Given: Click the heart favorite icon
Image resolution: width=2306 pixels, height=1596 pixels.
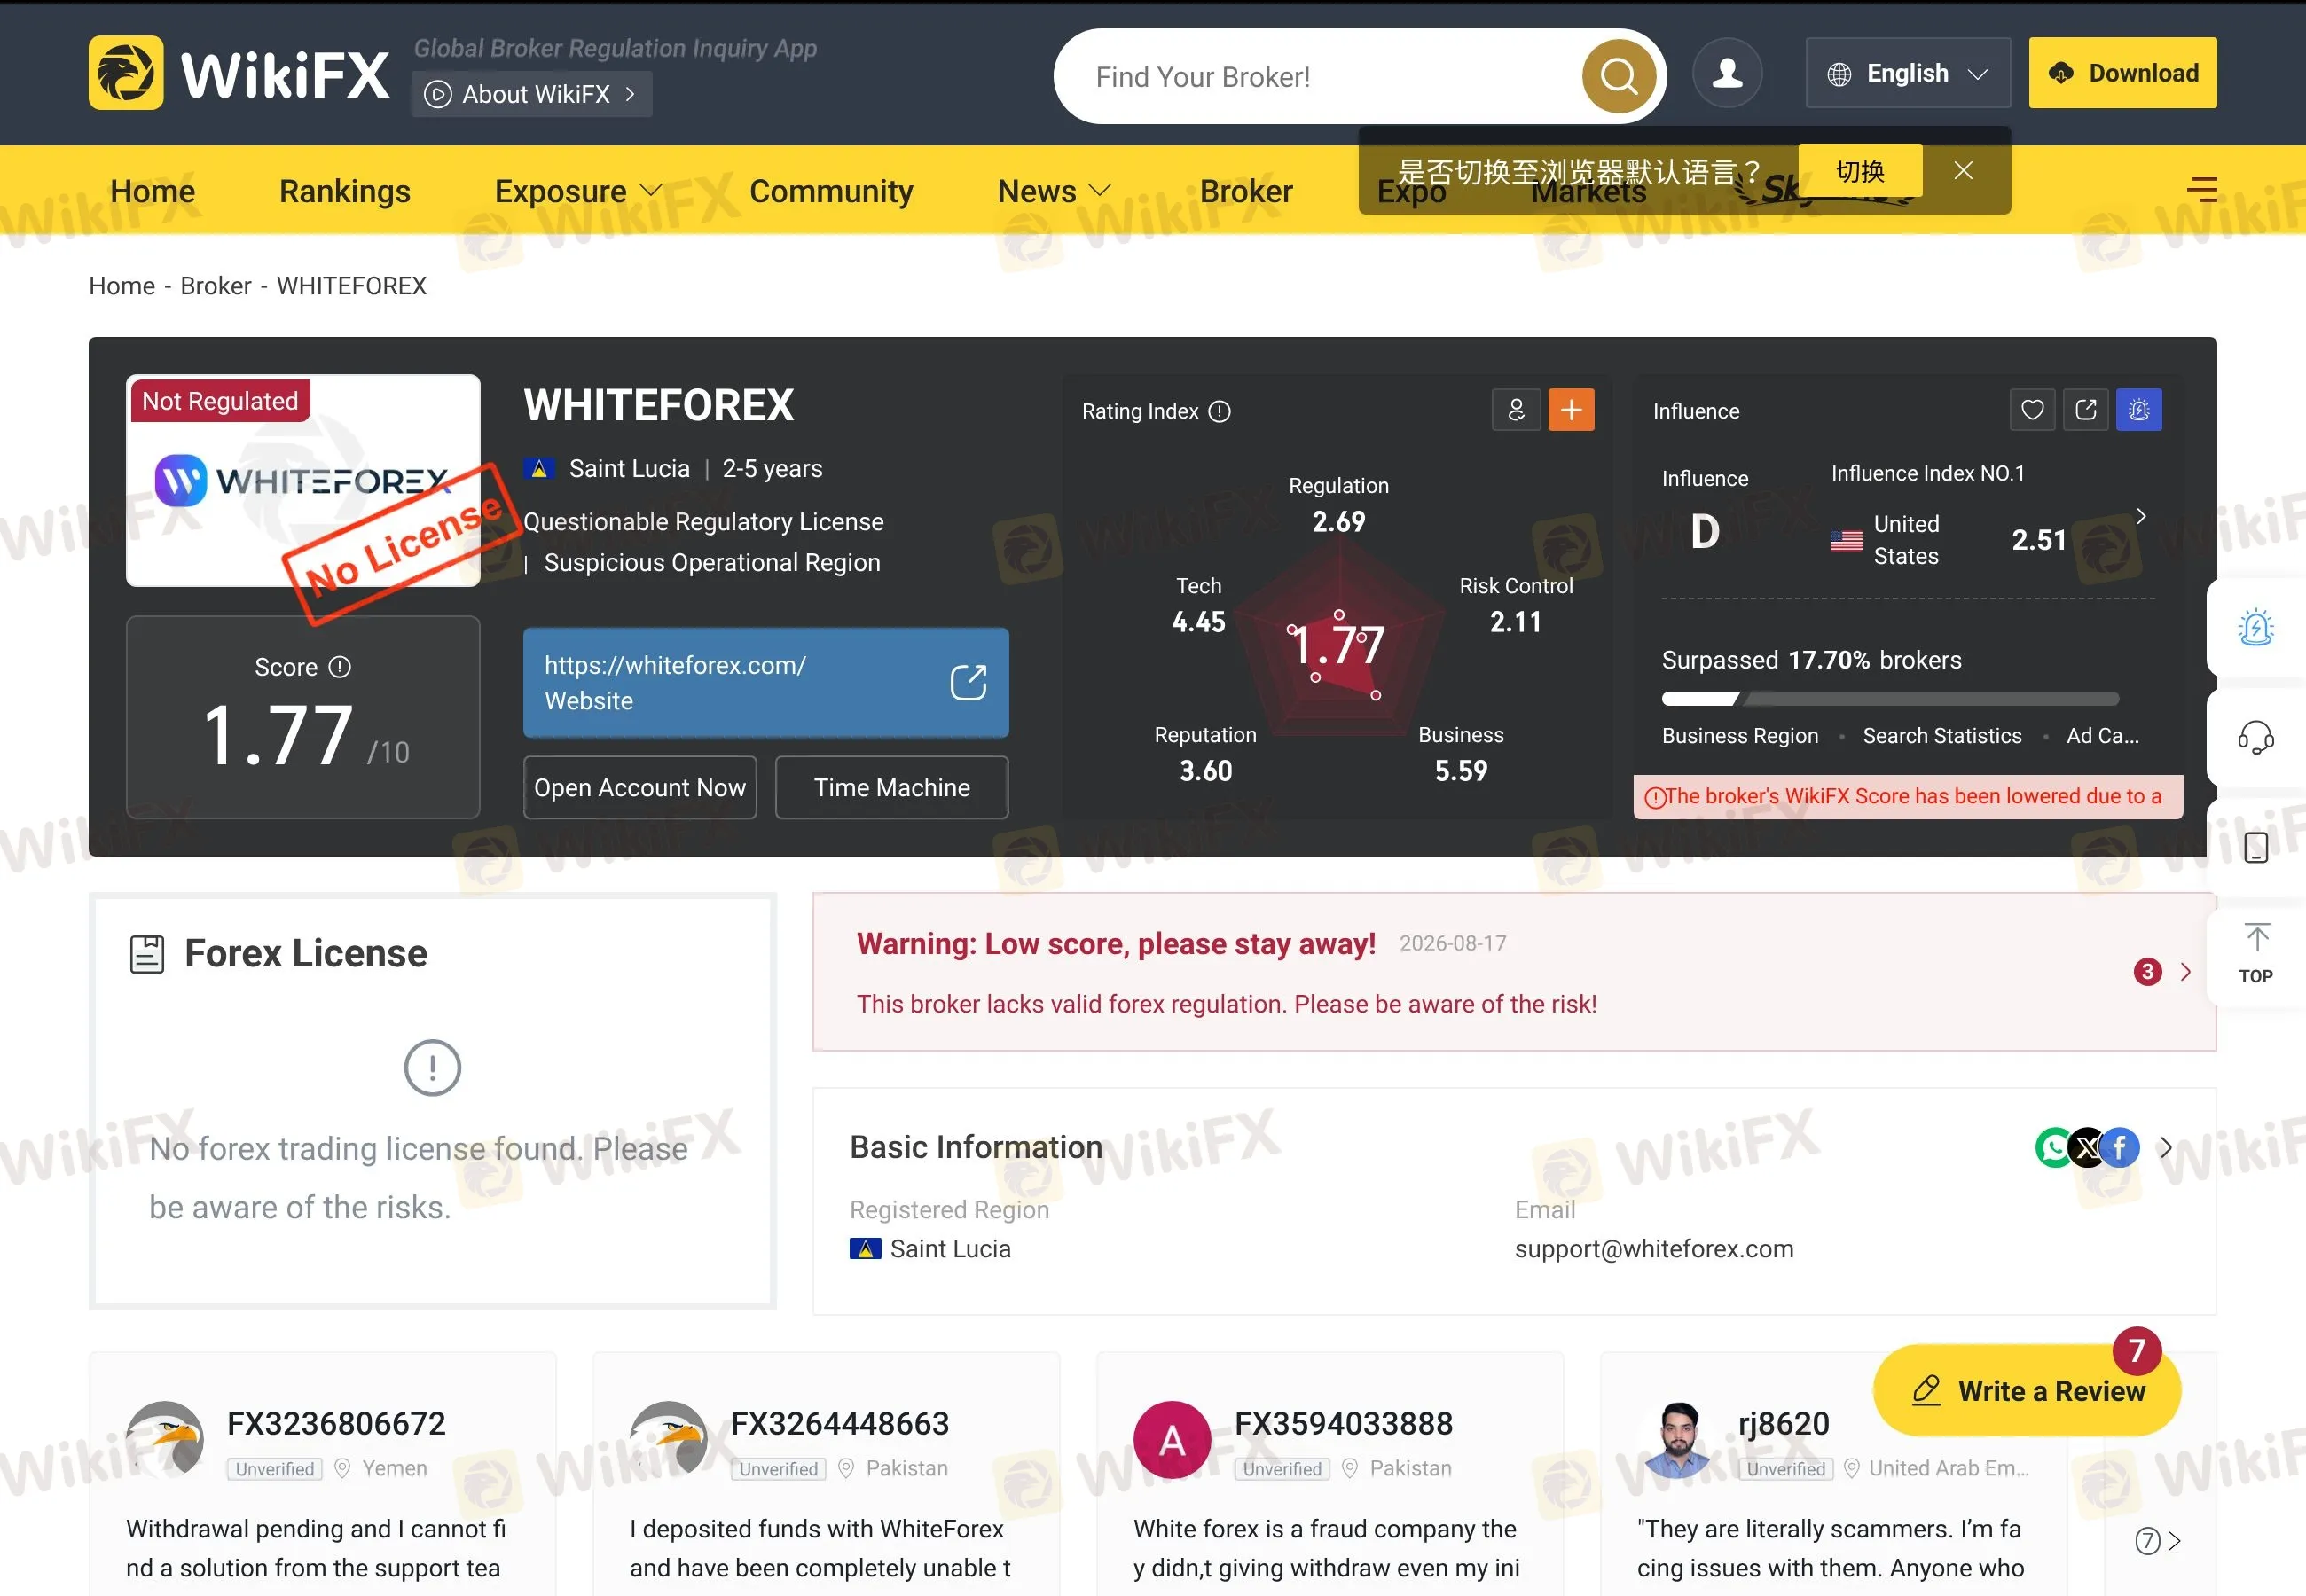Looking at the screenshot, I should (x=2032, y=410).
